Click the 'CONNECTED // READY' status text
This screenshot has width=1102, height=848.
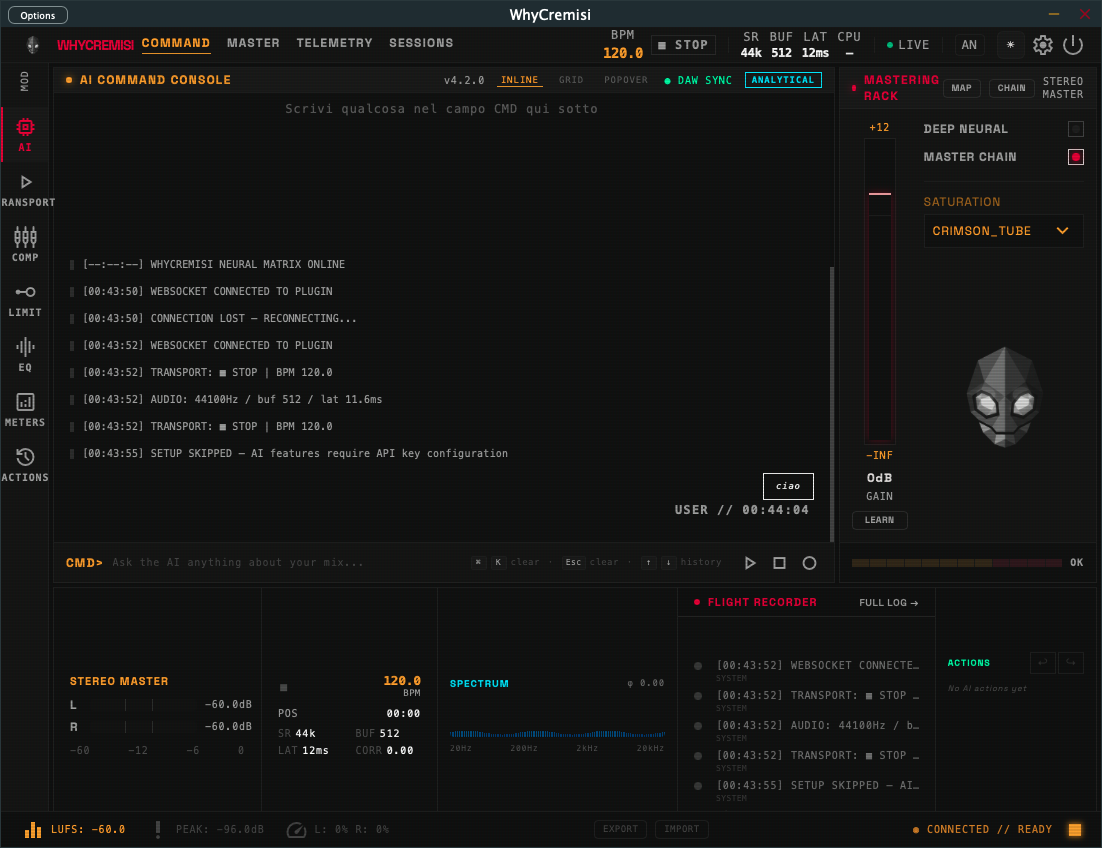pos(989,830)
